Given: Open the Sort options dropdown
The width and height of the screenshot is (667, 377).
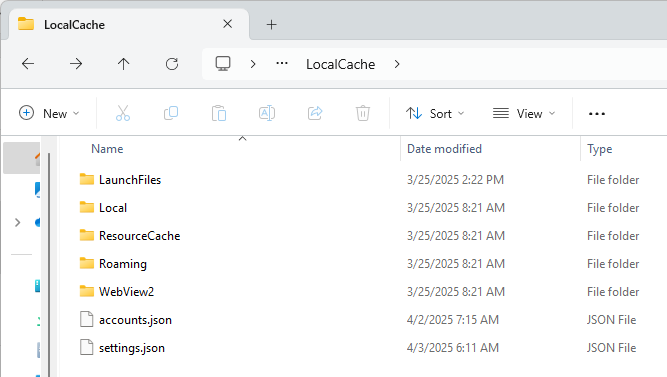Looking at the screenshot, I should 435,114.
